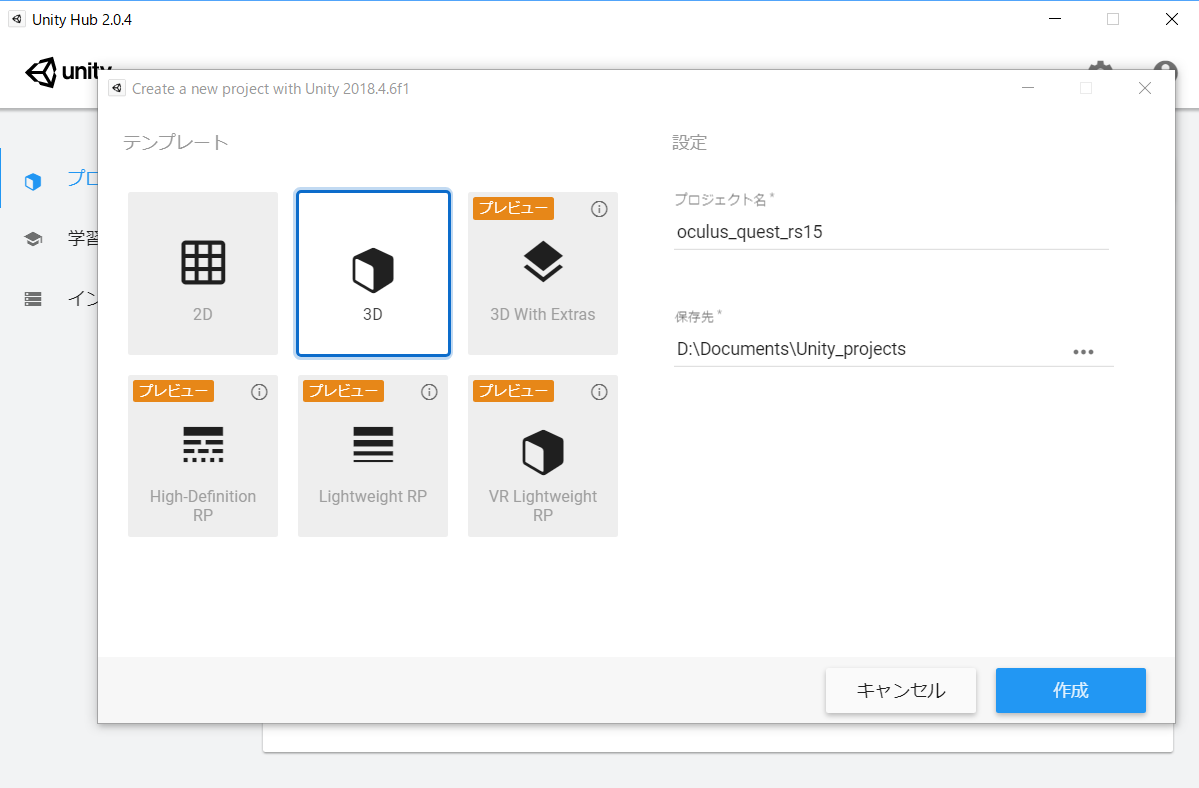Click the Lightweight RP bars icon
Viewport: 1199px width, 788px height.
373,444
